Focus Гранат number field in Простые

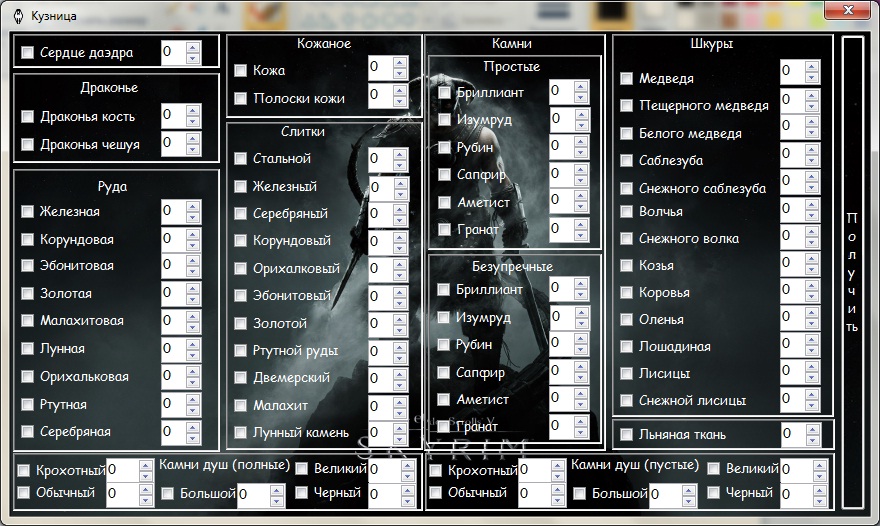coord(562,229)
